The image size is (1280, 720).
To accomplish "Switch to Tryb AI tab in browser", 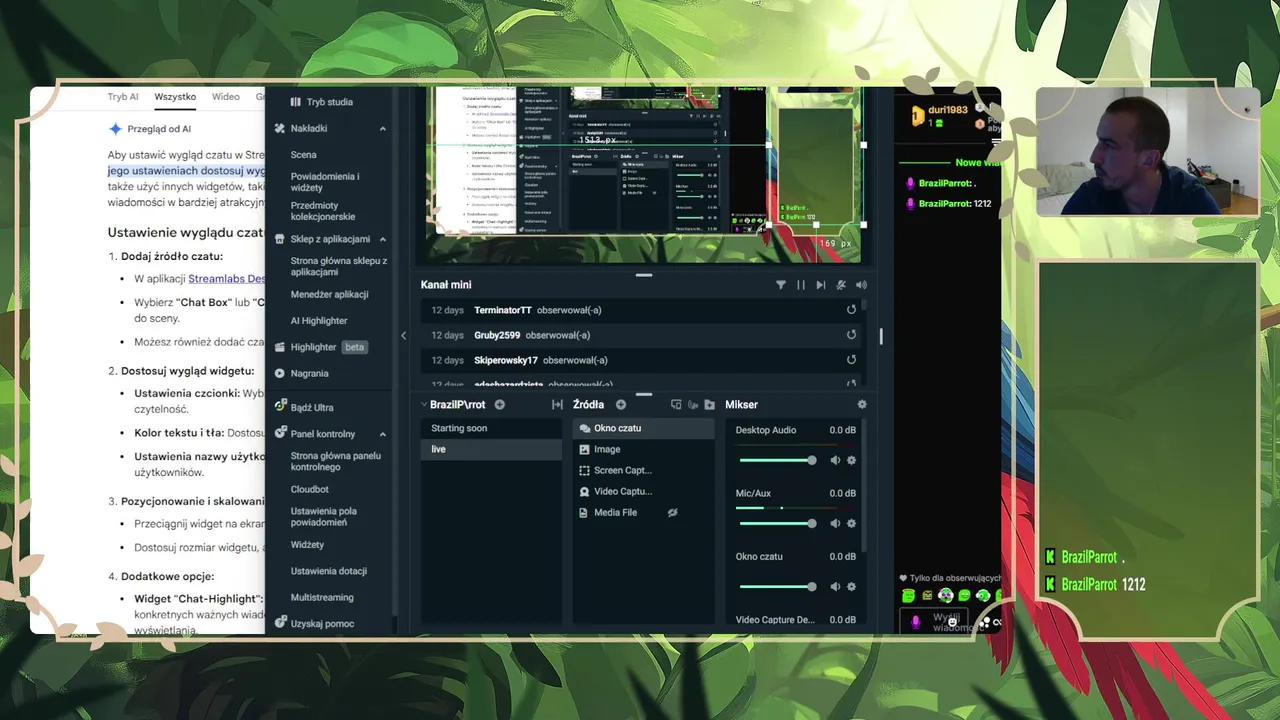I will pos(123,97).
